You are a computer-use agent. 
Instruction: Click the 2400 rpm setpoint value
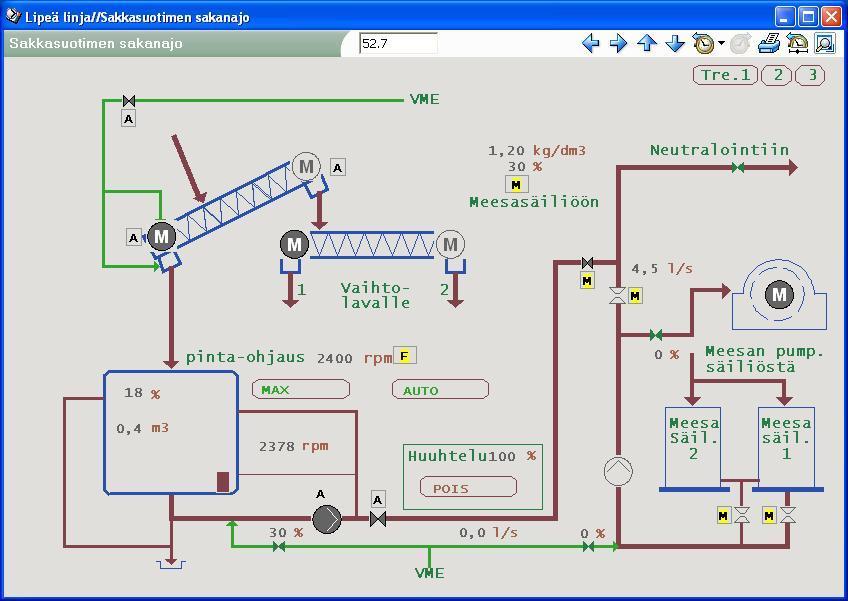tap(334, 358)
